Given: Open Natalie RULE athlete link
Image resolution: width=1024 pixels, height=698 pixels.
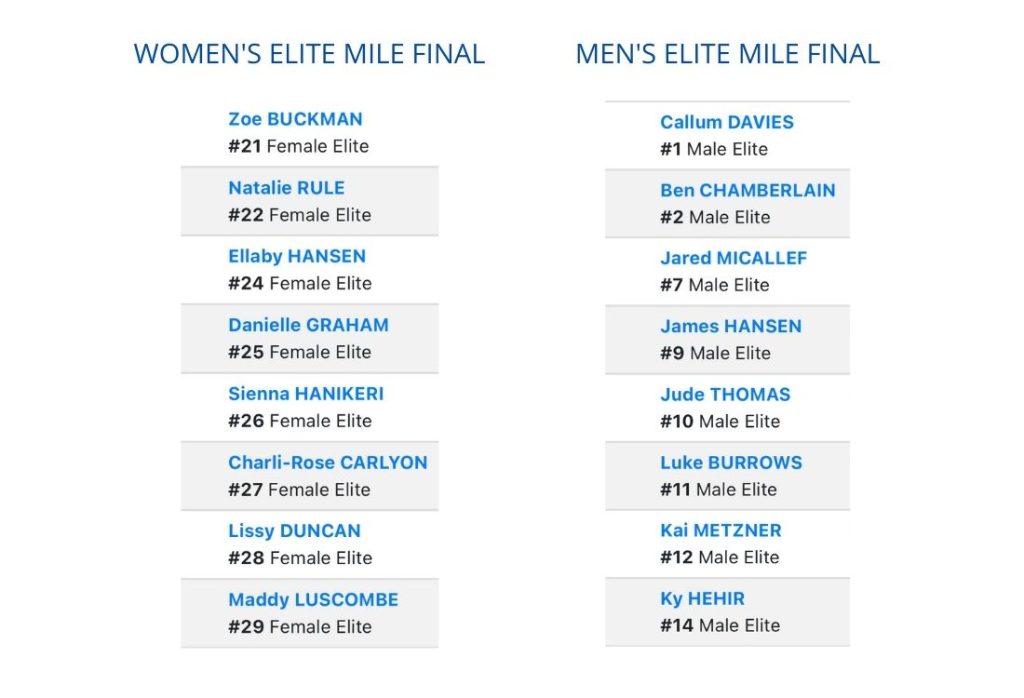Looking at the screenshot, I should [286, 188].
